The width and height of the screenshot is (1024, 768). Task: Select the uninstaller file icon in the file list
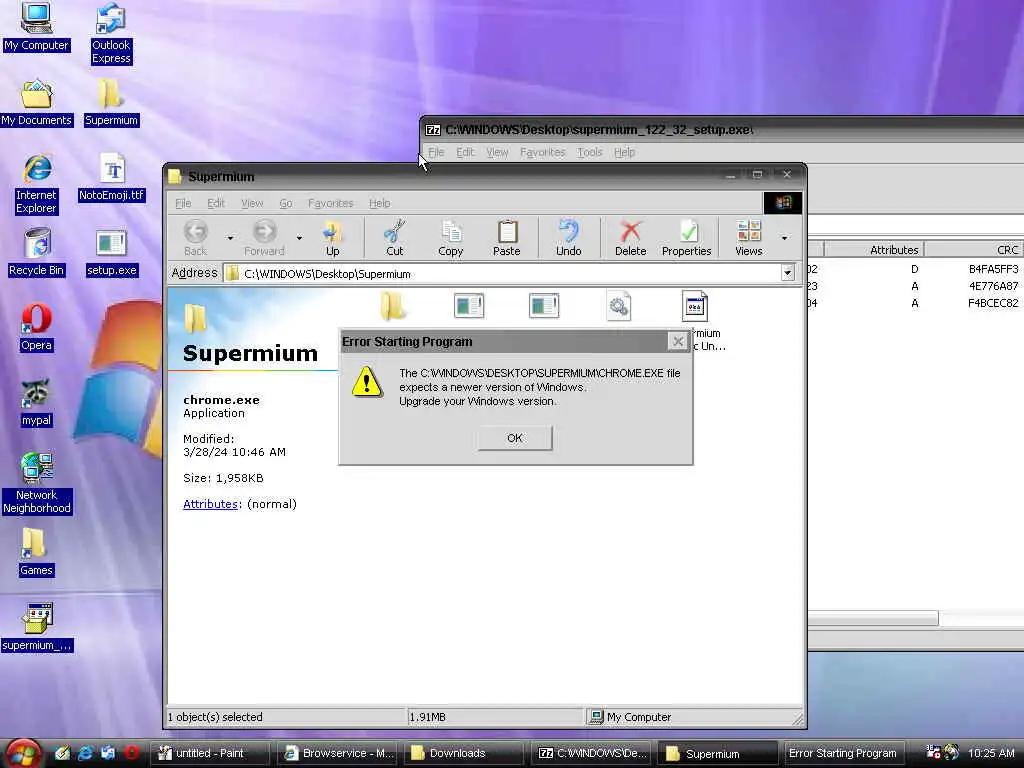click(x=695, y=306)
